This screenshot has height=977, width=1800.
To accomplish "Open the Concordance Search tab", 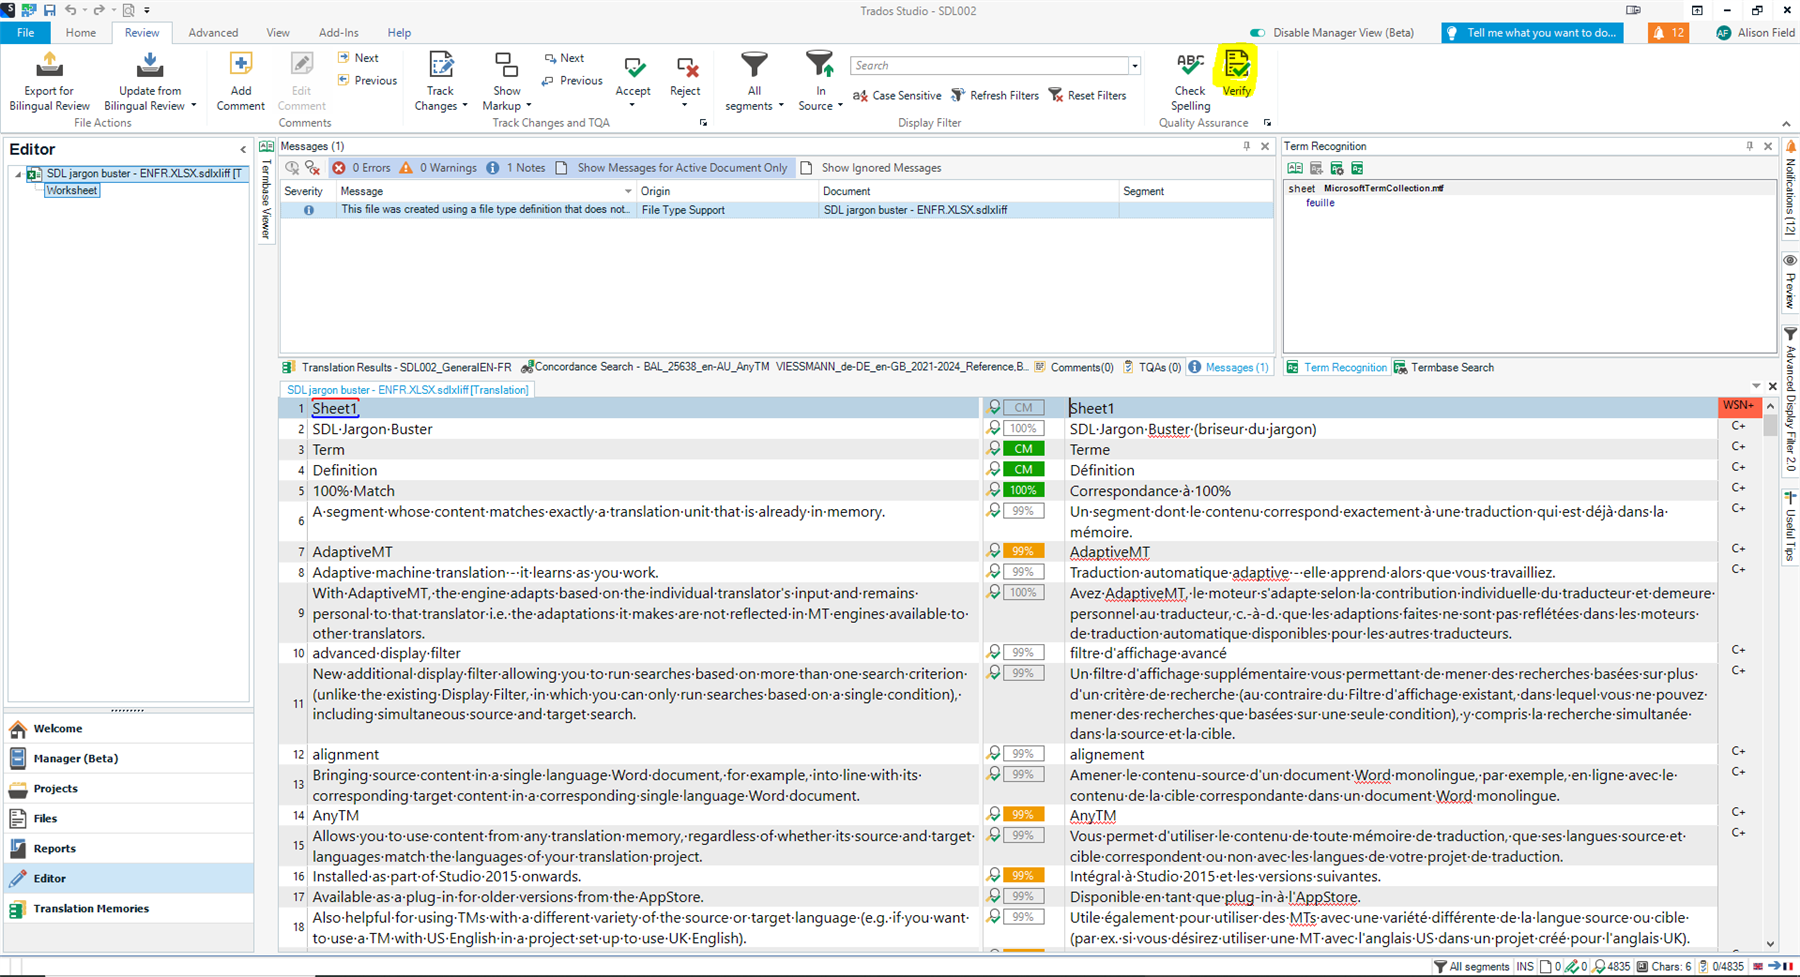I will pos(775,367).
